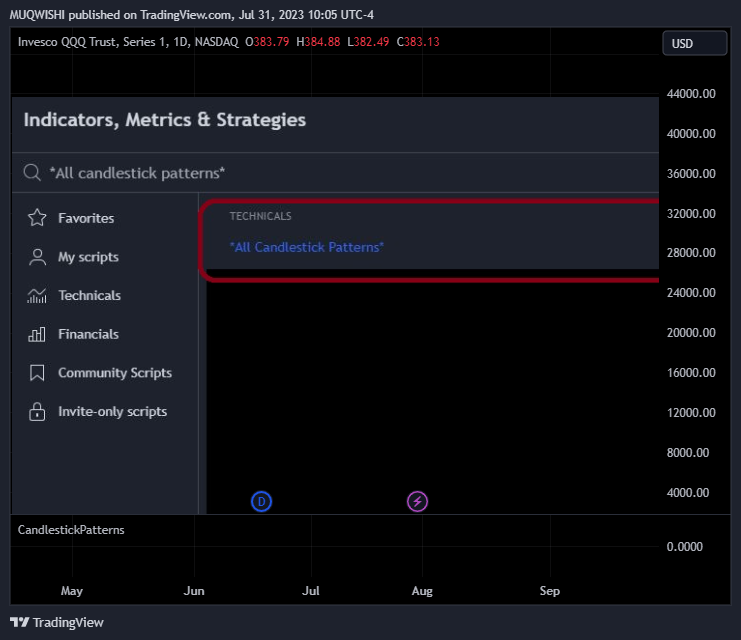
Task: Click the Indicators, Metrics & Strategies title
Action: click(x=164, y=120)
